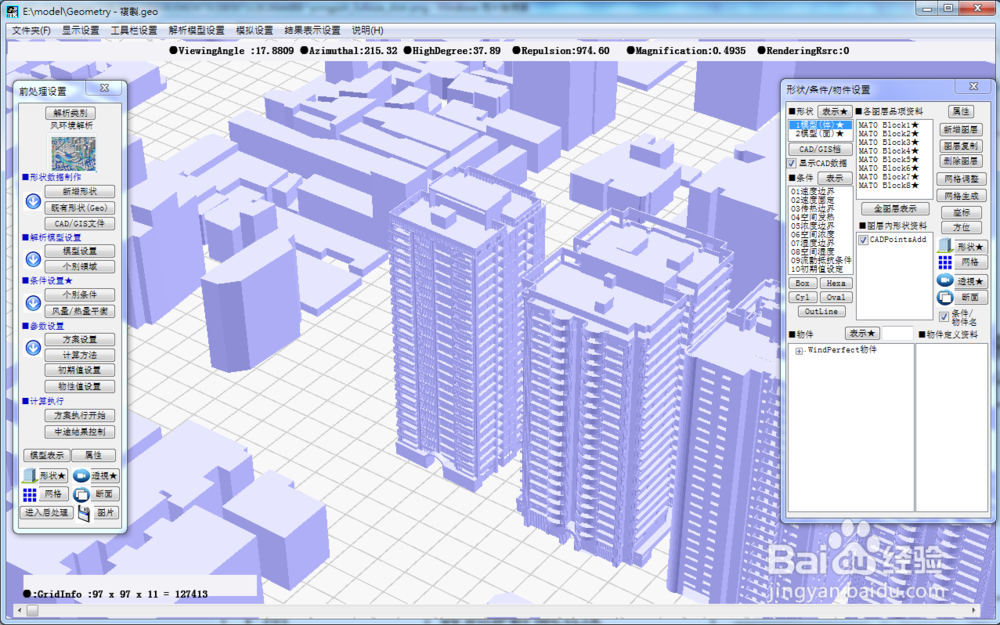The width and height of the screenshot is (1000, 625).
Task: Open the 说明(H) menu
Action: click(x=368, y=31)
